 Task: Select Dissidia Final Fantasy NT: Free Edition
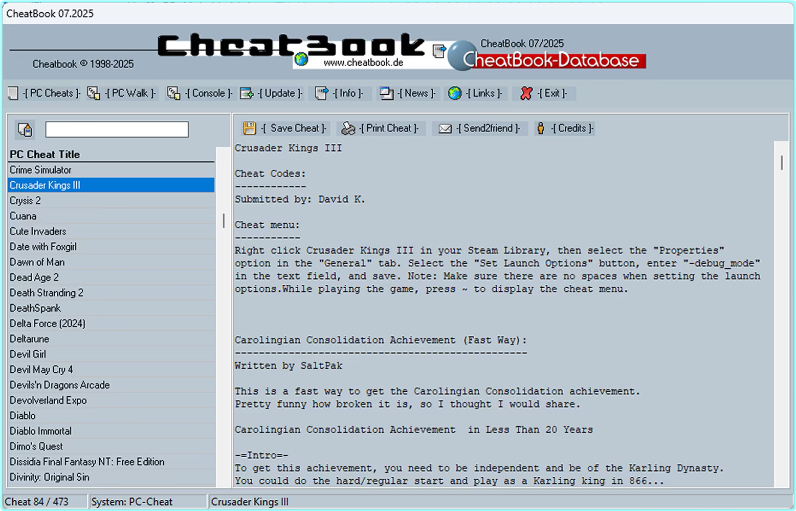coord(112,462)
